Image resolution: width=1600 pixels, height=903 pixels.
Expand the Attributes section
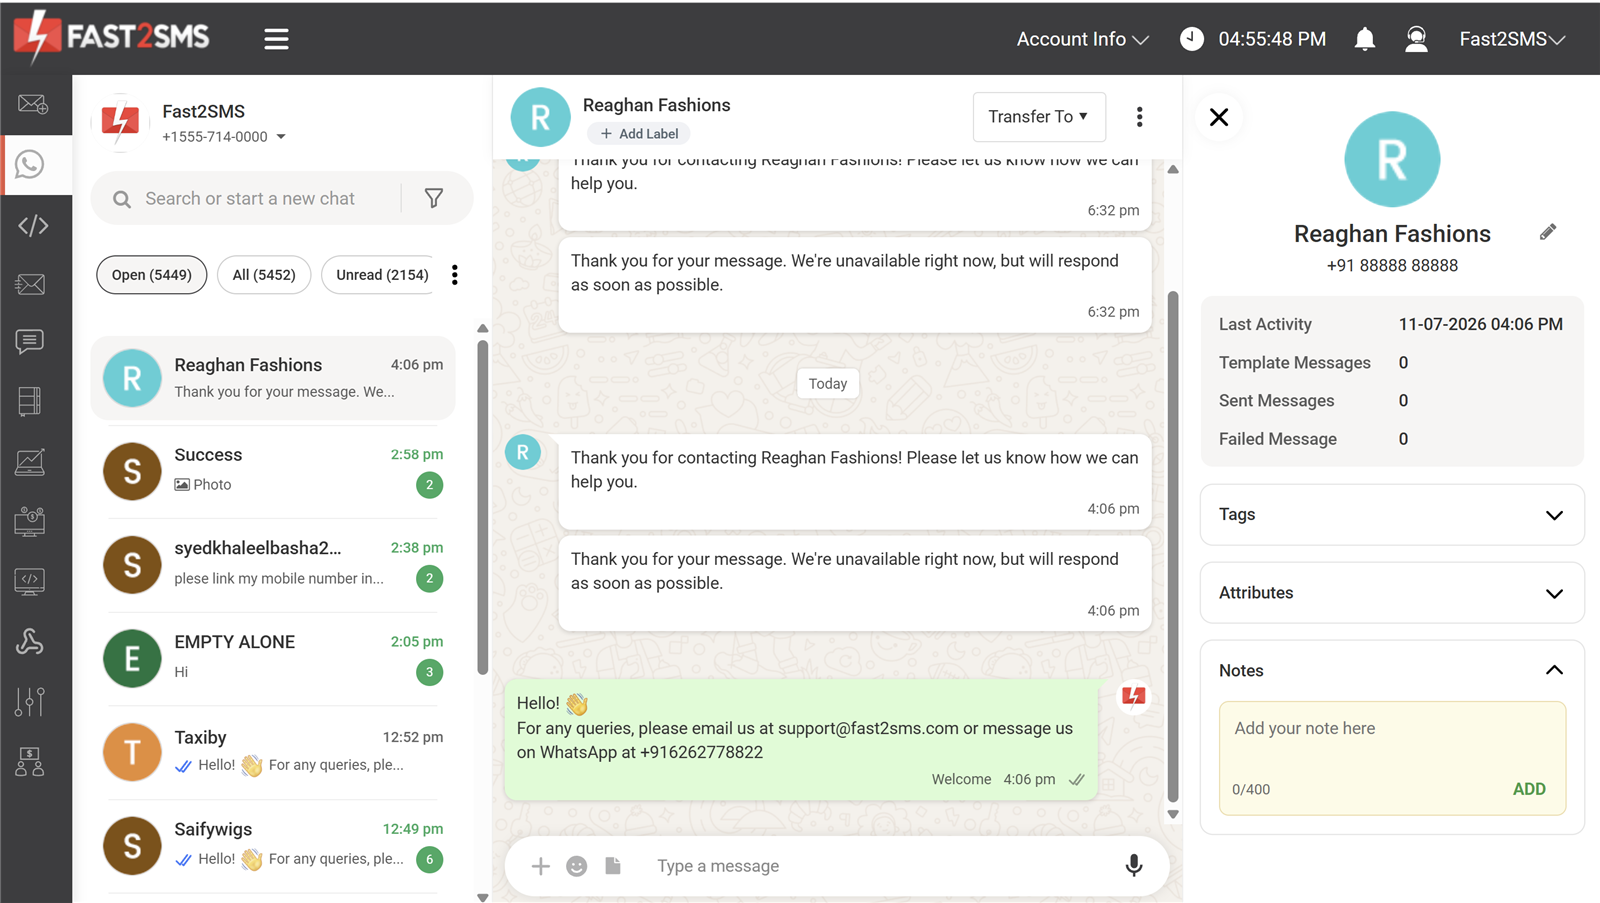click(1392, 593)
